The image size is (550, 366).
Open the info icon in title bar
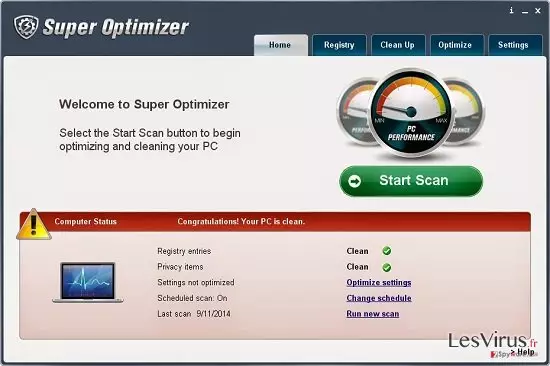(x=511, y=11)
